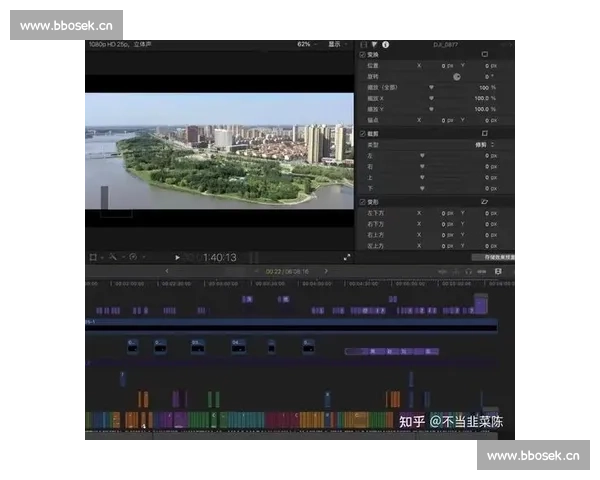Click the timeline timecode 00:22 / 06:08:16

point(287,271)
